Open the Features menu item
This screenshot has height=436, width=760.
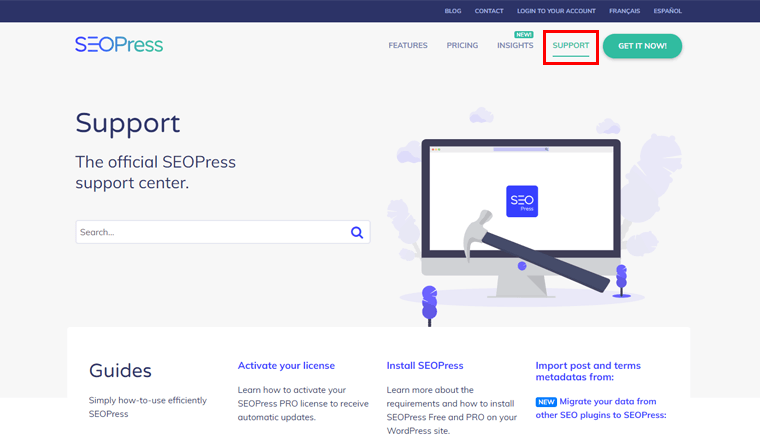[408, 46]
